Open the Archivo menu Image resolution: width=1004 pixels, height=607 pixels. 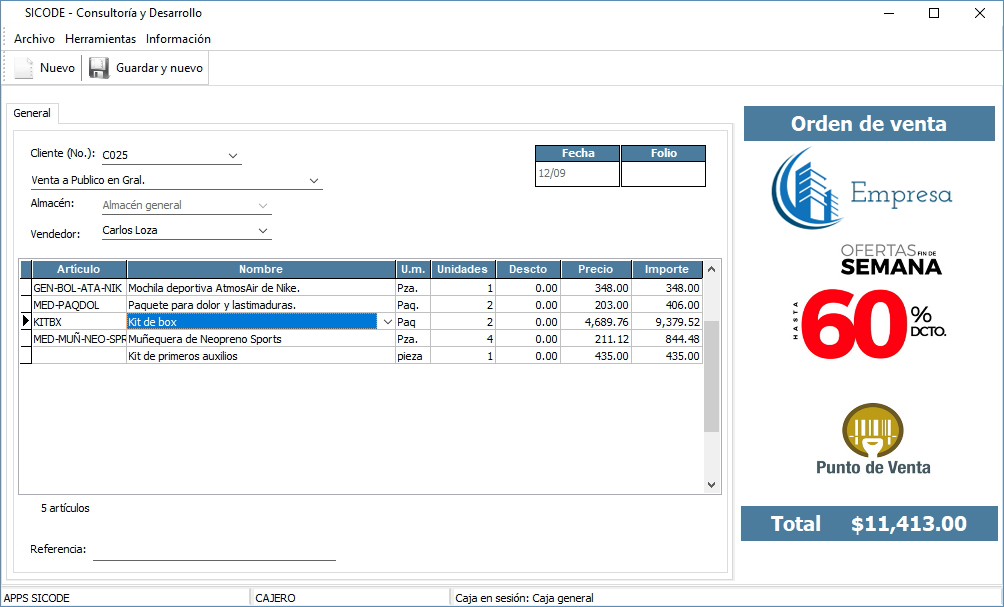pos(34,39)
